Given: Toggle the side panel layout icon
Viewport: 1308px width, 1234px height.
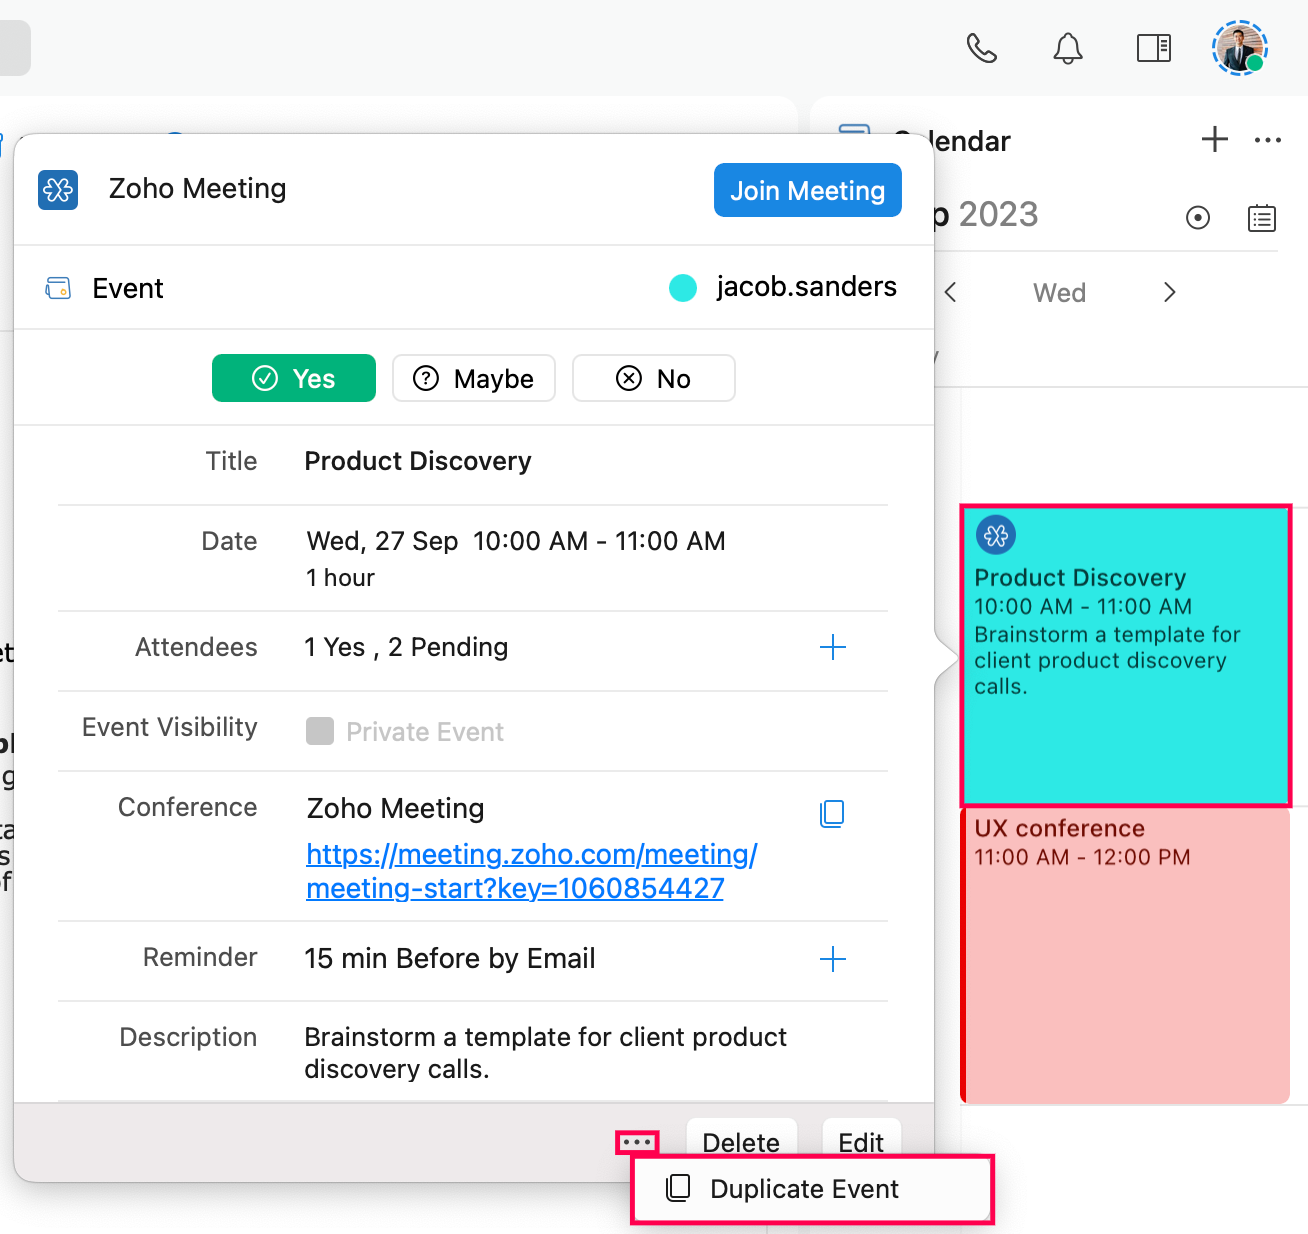Looking at the screenshot, I should pos(1153,48).
